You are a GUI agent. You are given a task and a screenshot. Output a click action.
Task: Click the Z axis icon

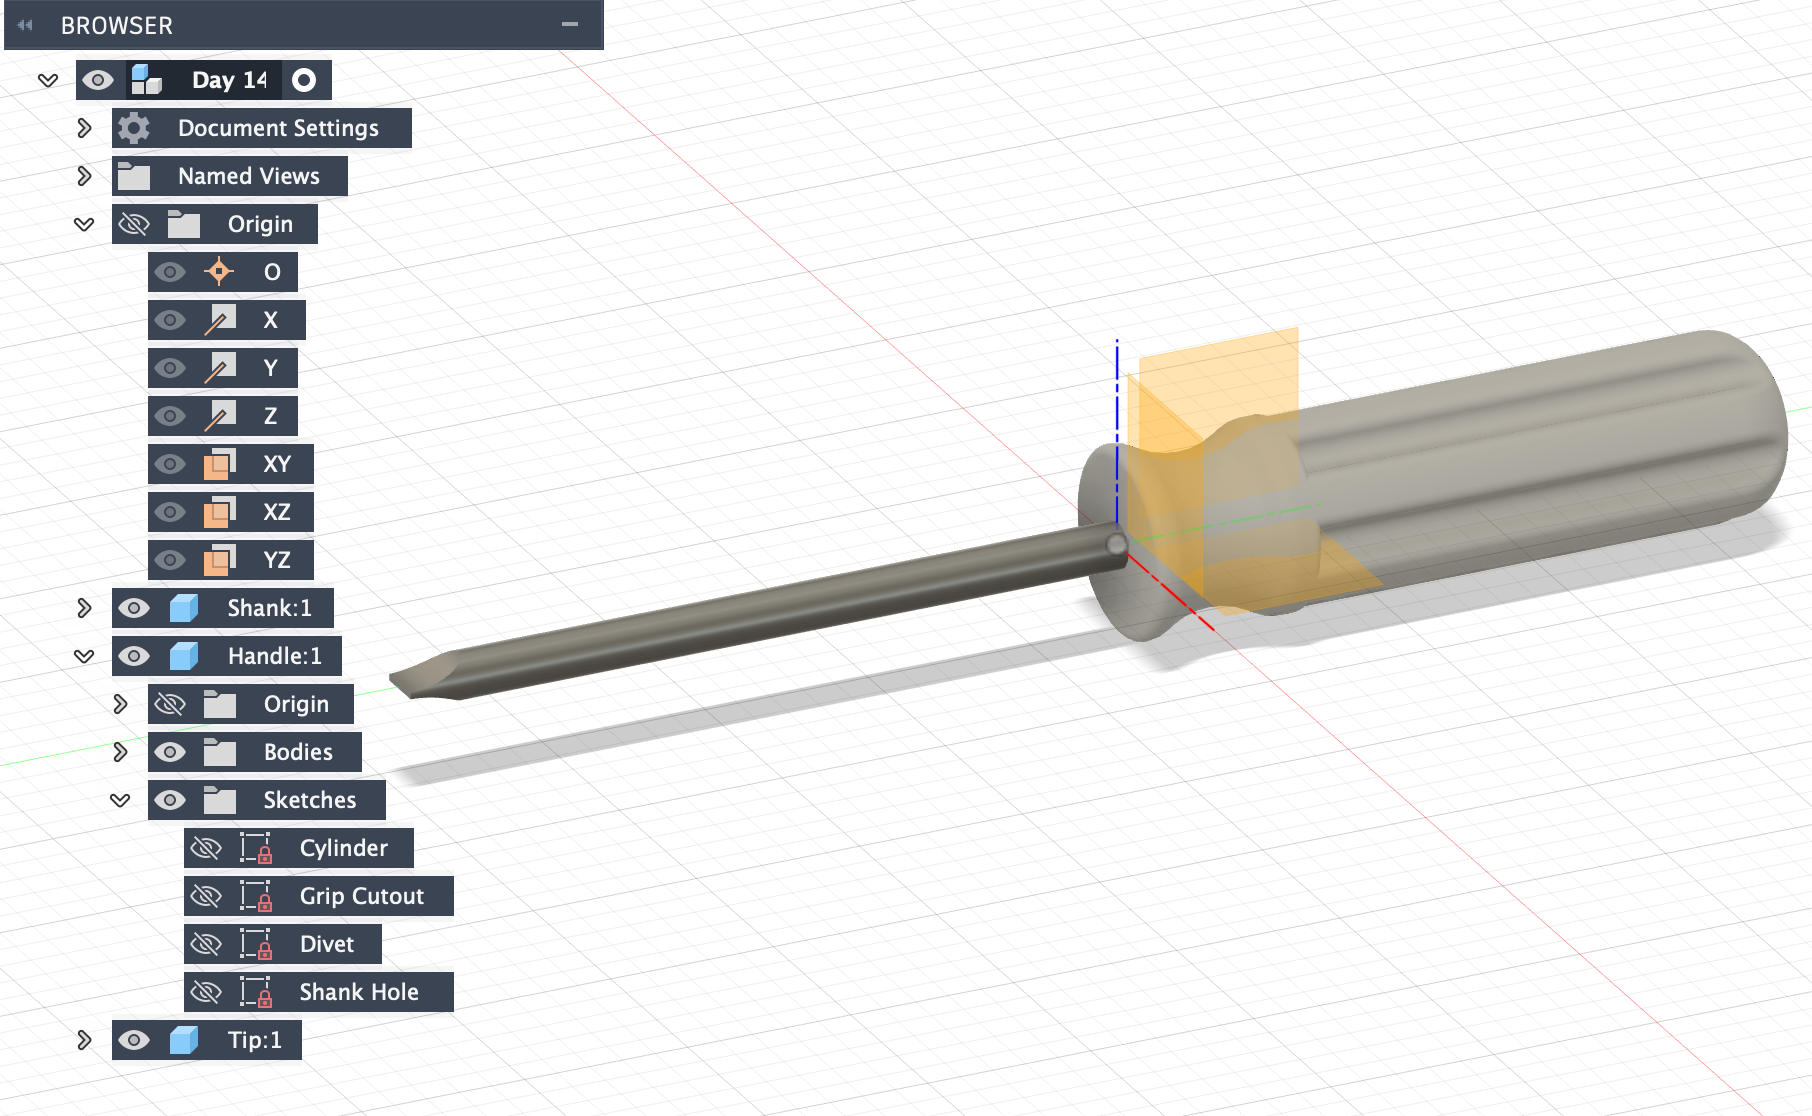pyautogui.click(x=219, y=416)
